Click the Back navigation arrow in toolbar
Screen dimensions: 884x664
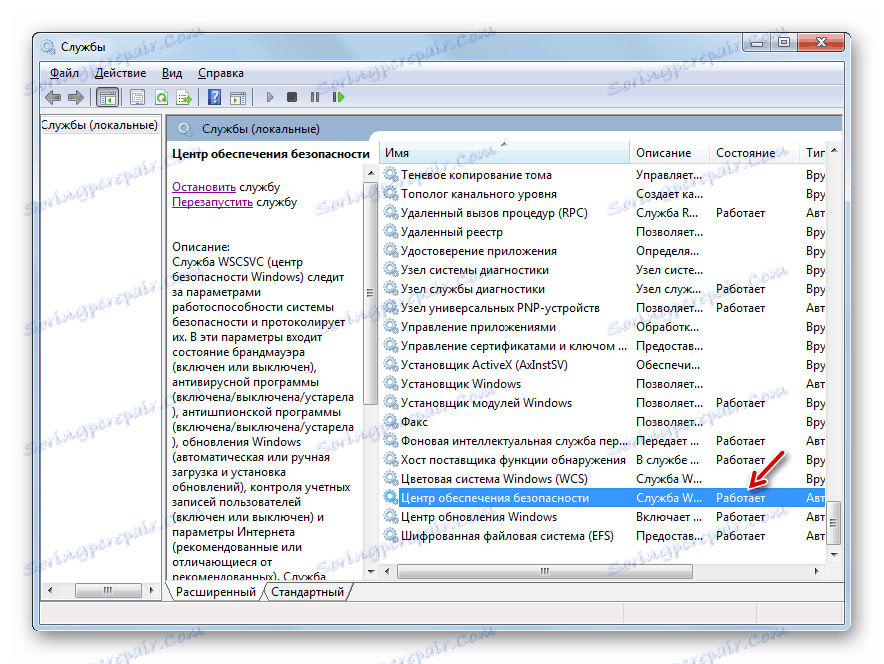pos(53,98)
